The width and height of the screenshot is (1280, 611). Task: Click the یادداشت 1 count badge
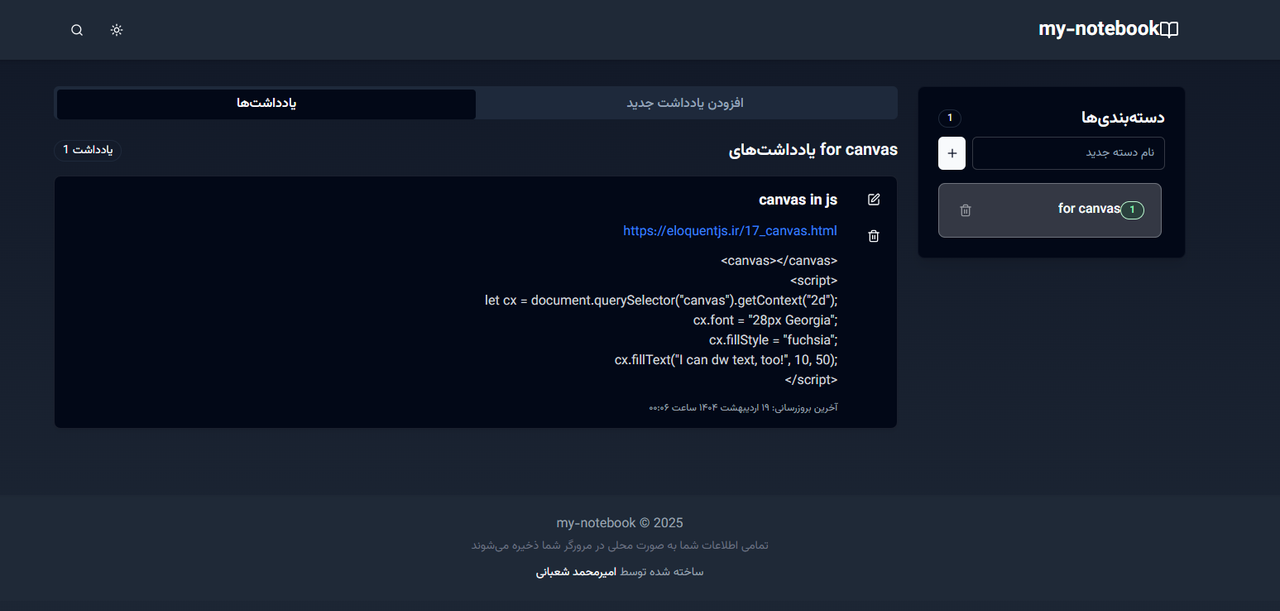88,150
